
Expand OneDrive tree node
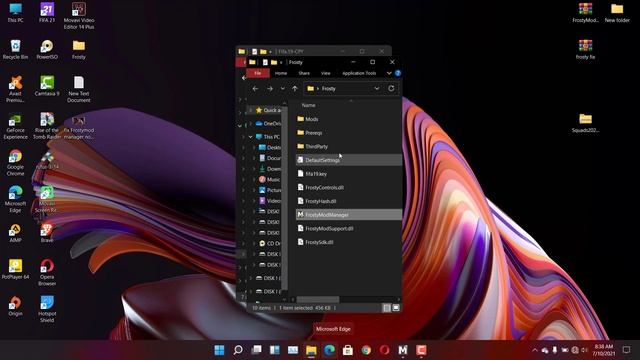[251, 123]
